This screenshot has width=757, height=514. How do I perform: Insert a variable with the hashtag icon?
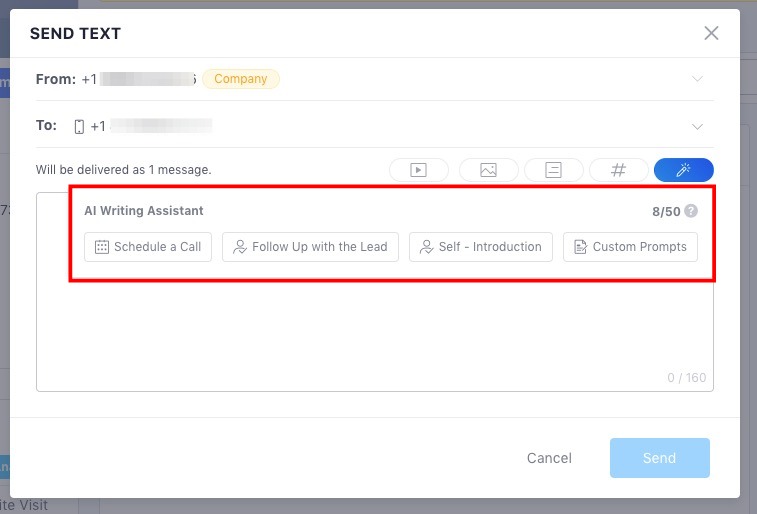[618, 170]
